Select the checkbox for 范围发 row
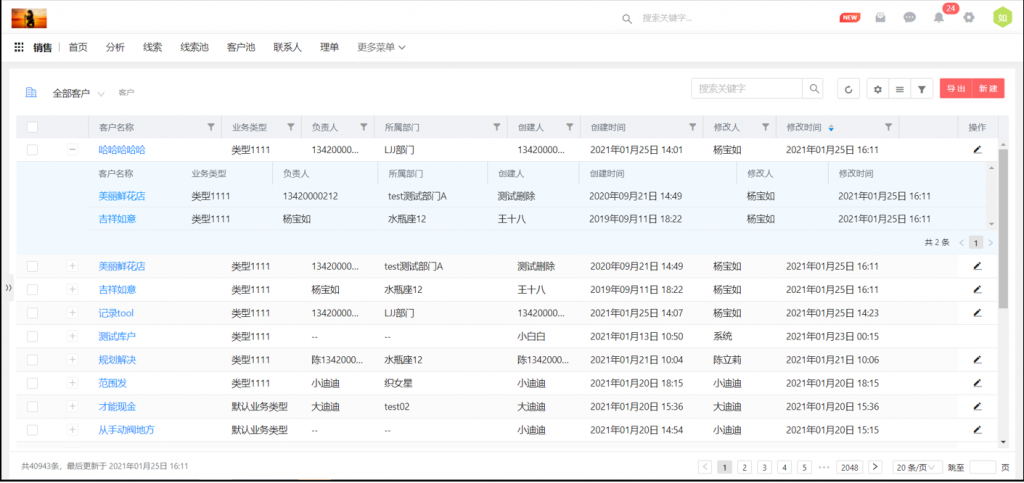This screenshot has height=483, width=1024. 33,383
